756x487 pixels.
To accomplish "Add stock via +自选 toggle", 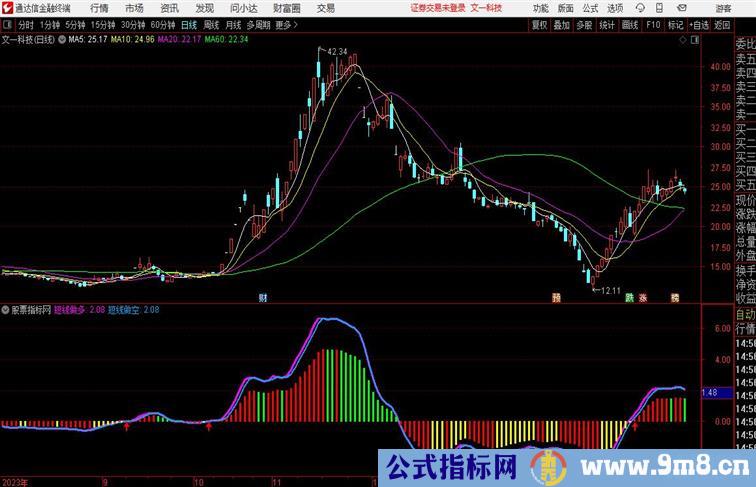I will coord(699,25).
